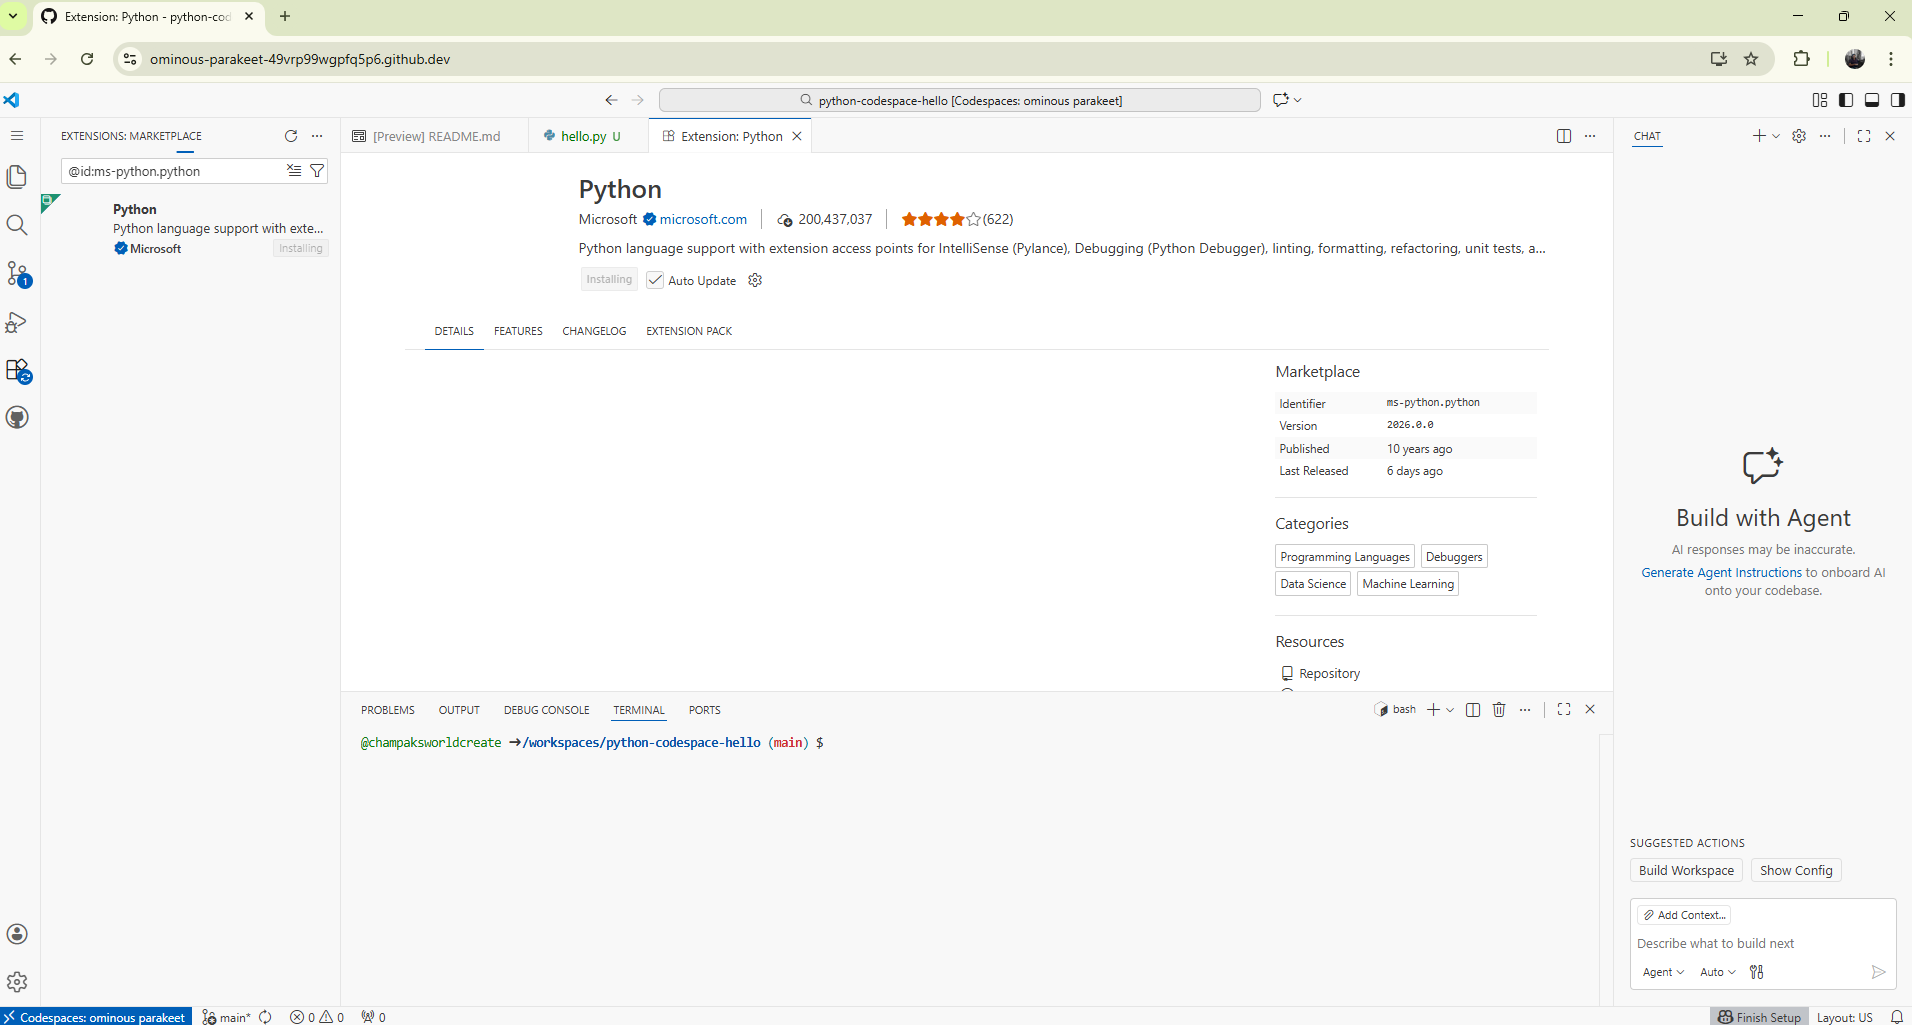Maximize the Chat view
Image resolution: width=1912 pixels, height=1025 pixels.
pos(1864,136)
